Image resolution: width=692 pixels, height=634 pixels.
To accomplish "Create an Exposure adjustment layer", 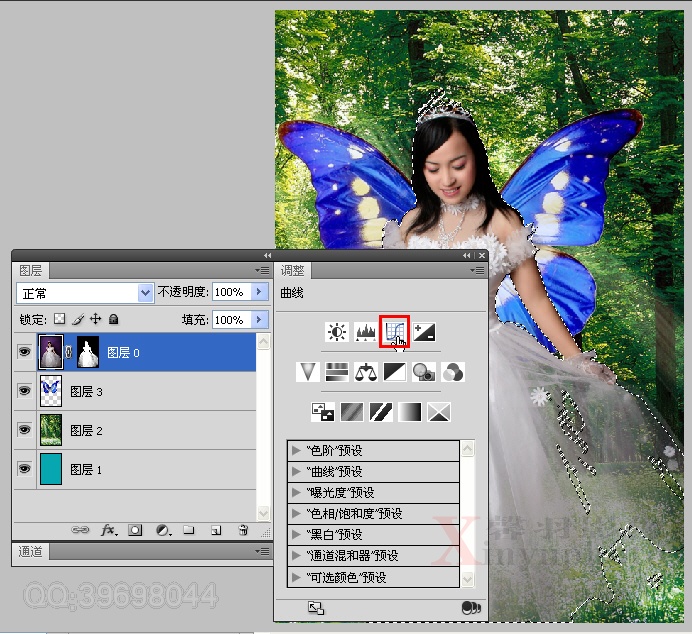I will coord(424,332).
